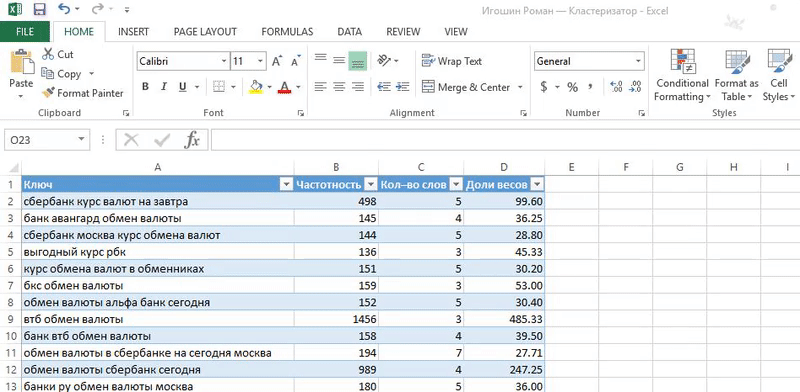Toggle the highlighted Bottom Align icon
This screenshot has width=800, height=392.
358,61
